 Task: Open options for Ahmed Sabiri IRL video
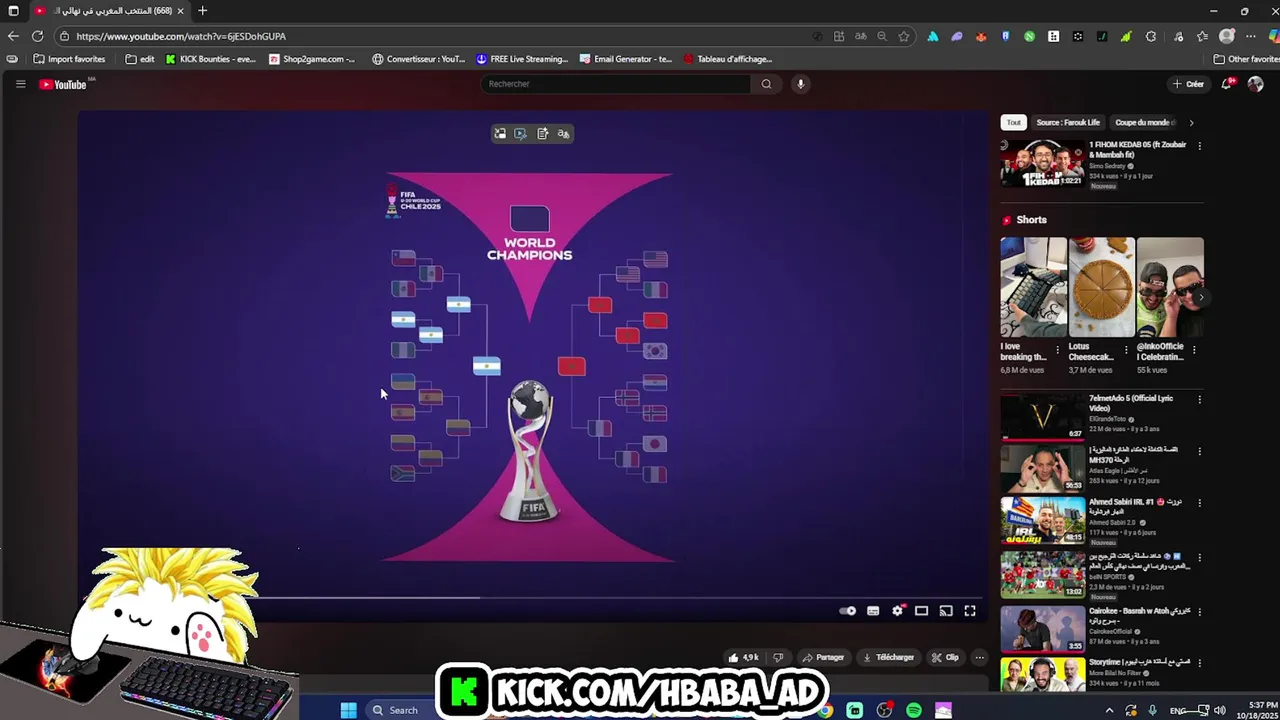(x=1199, y=502)
